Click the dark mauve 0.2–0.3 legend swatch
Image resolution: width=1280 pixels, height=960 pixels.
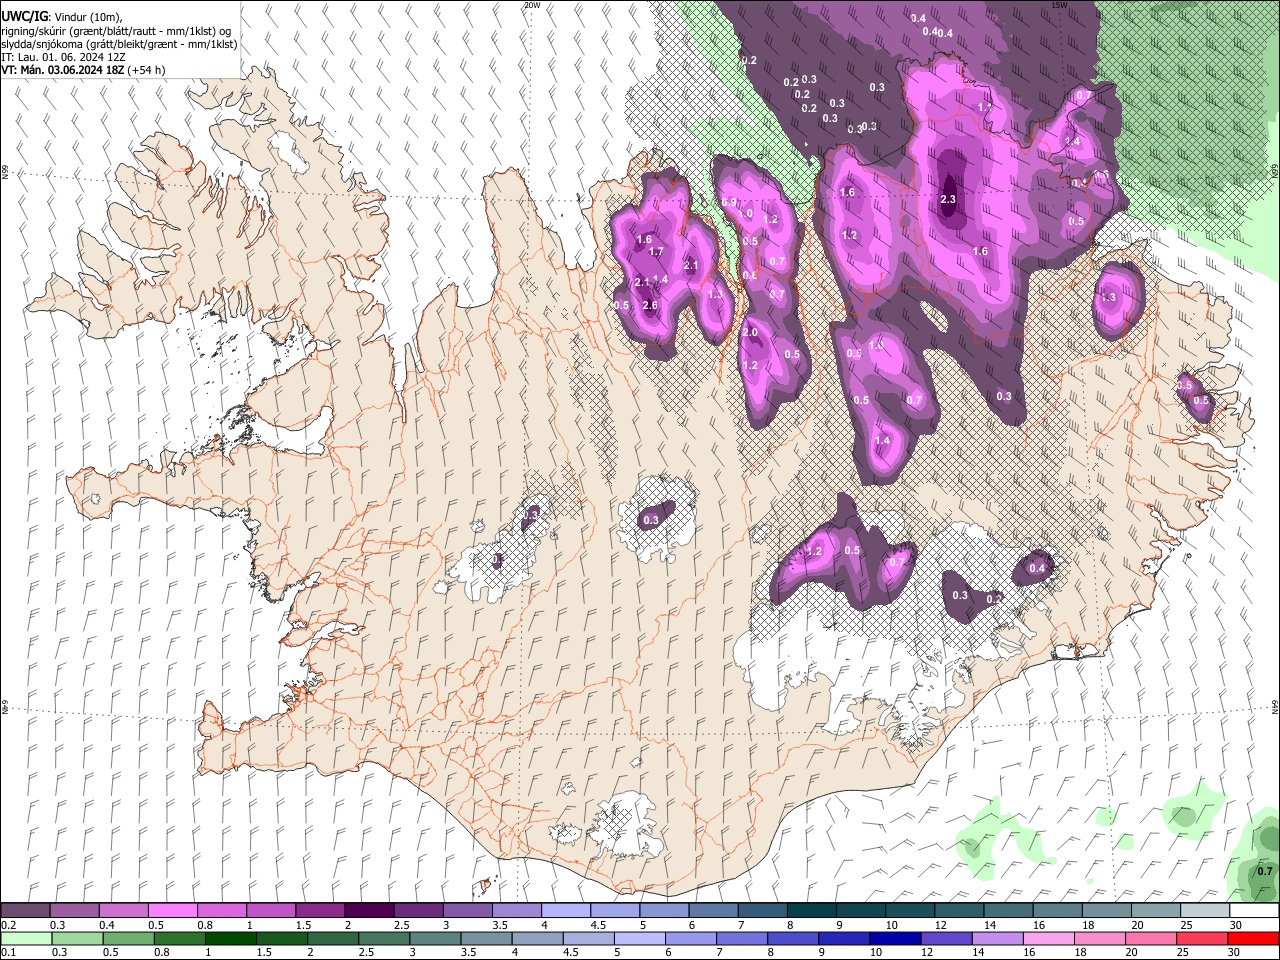coord(25,911)
